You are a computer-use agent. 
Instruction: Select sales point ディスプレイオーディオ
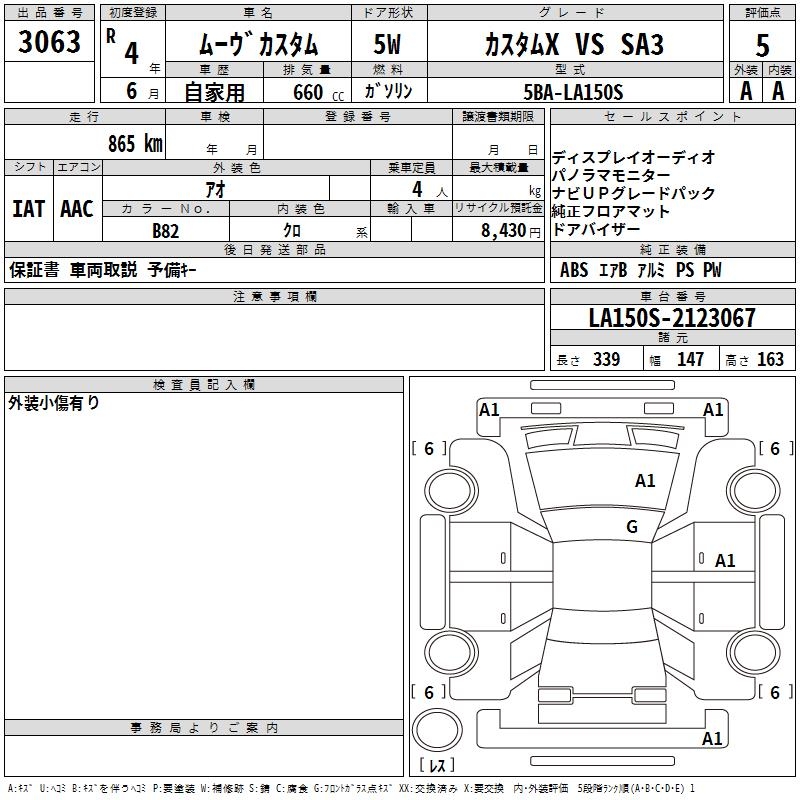[634, 157]
